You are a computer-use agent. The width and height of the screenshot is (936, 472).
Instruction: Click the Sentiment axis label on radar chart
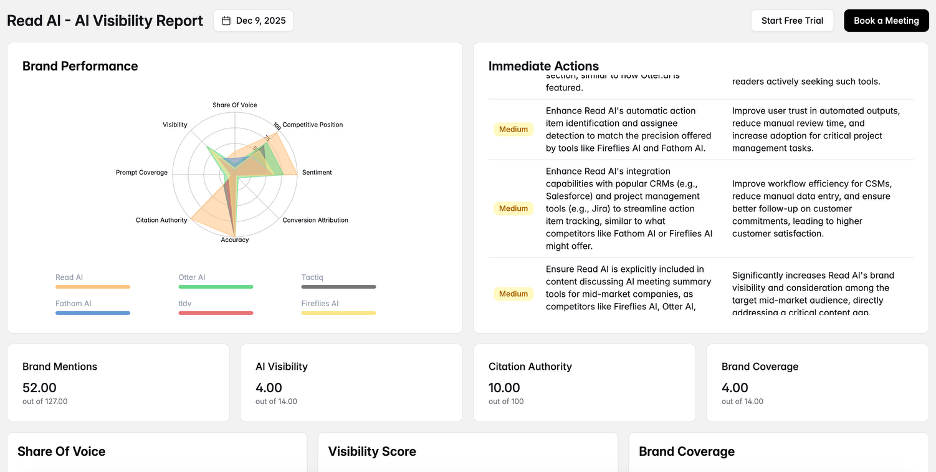[317, 173]
